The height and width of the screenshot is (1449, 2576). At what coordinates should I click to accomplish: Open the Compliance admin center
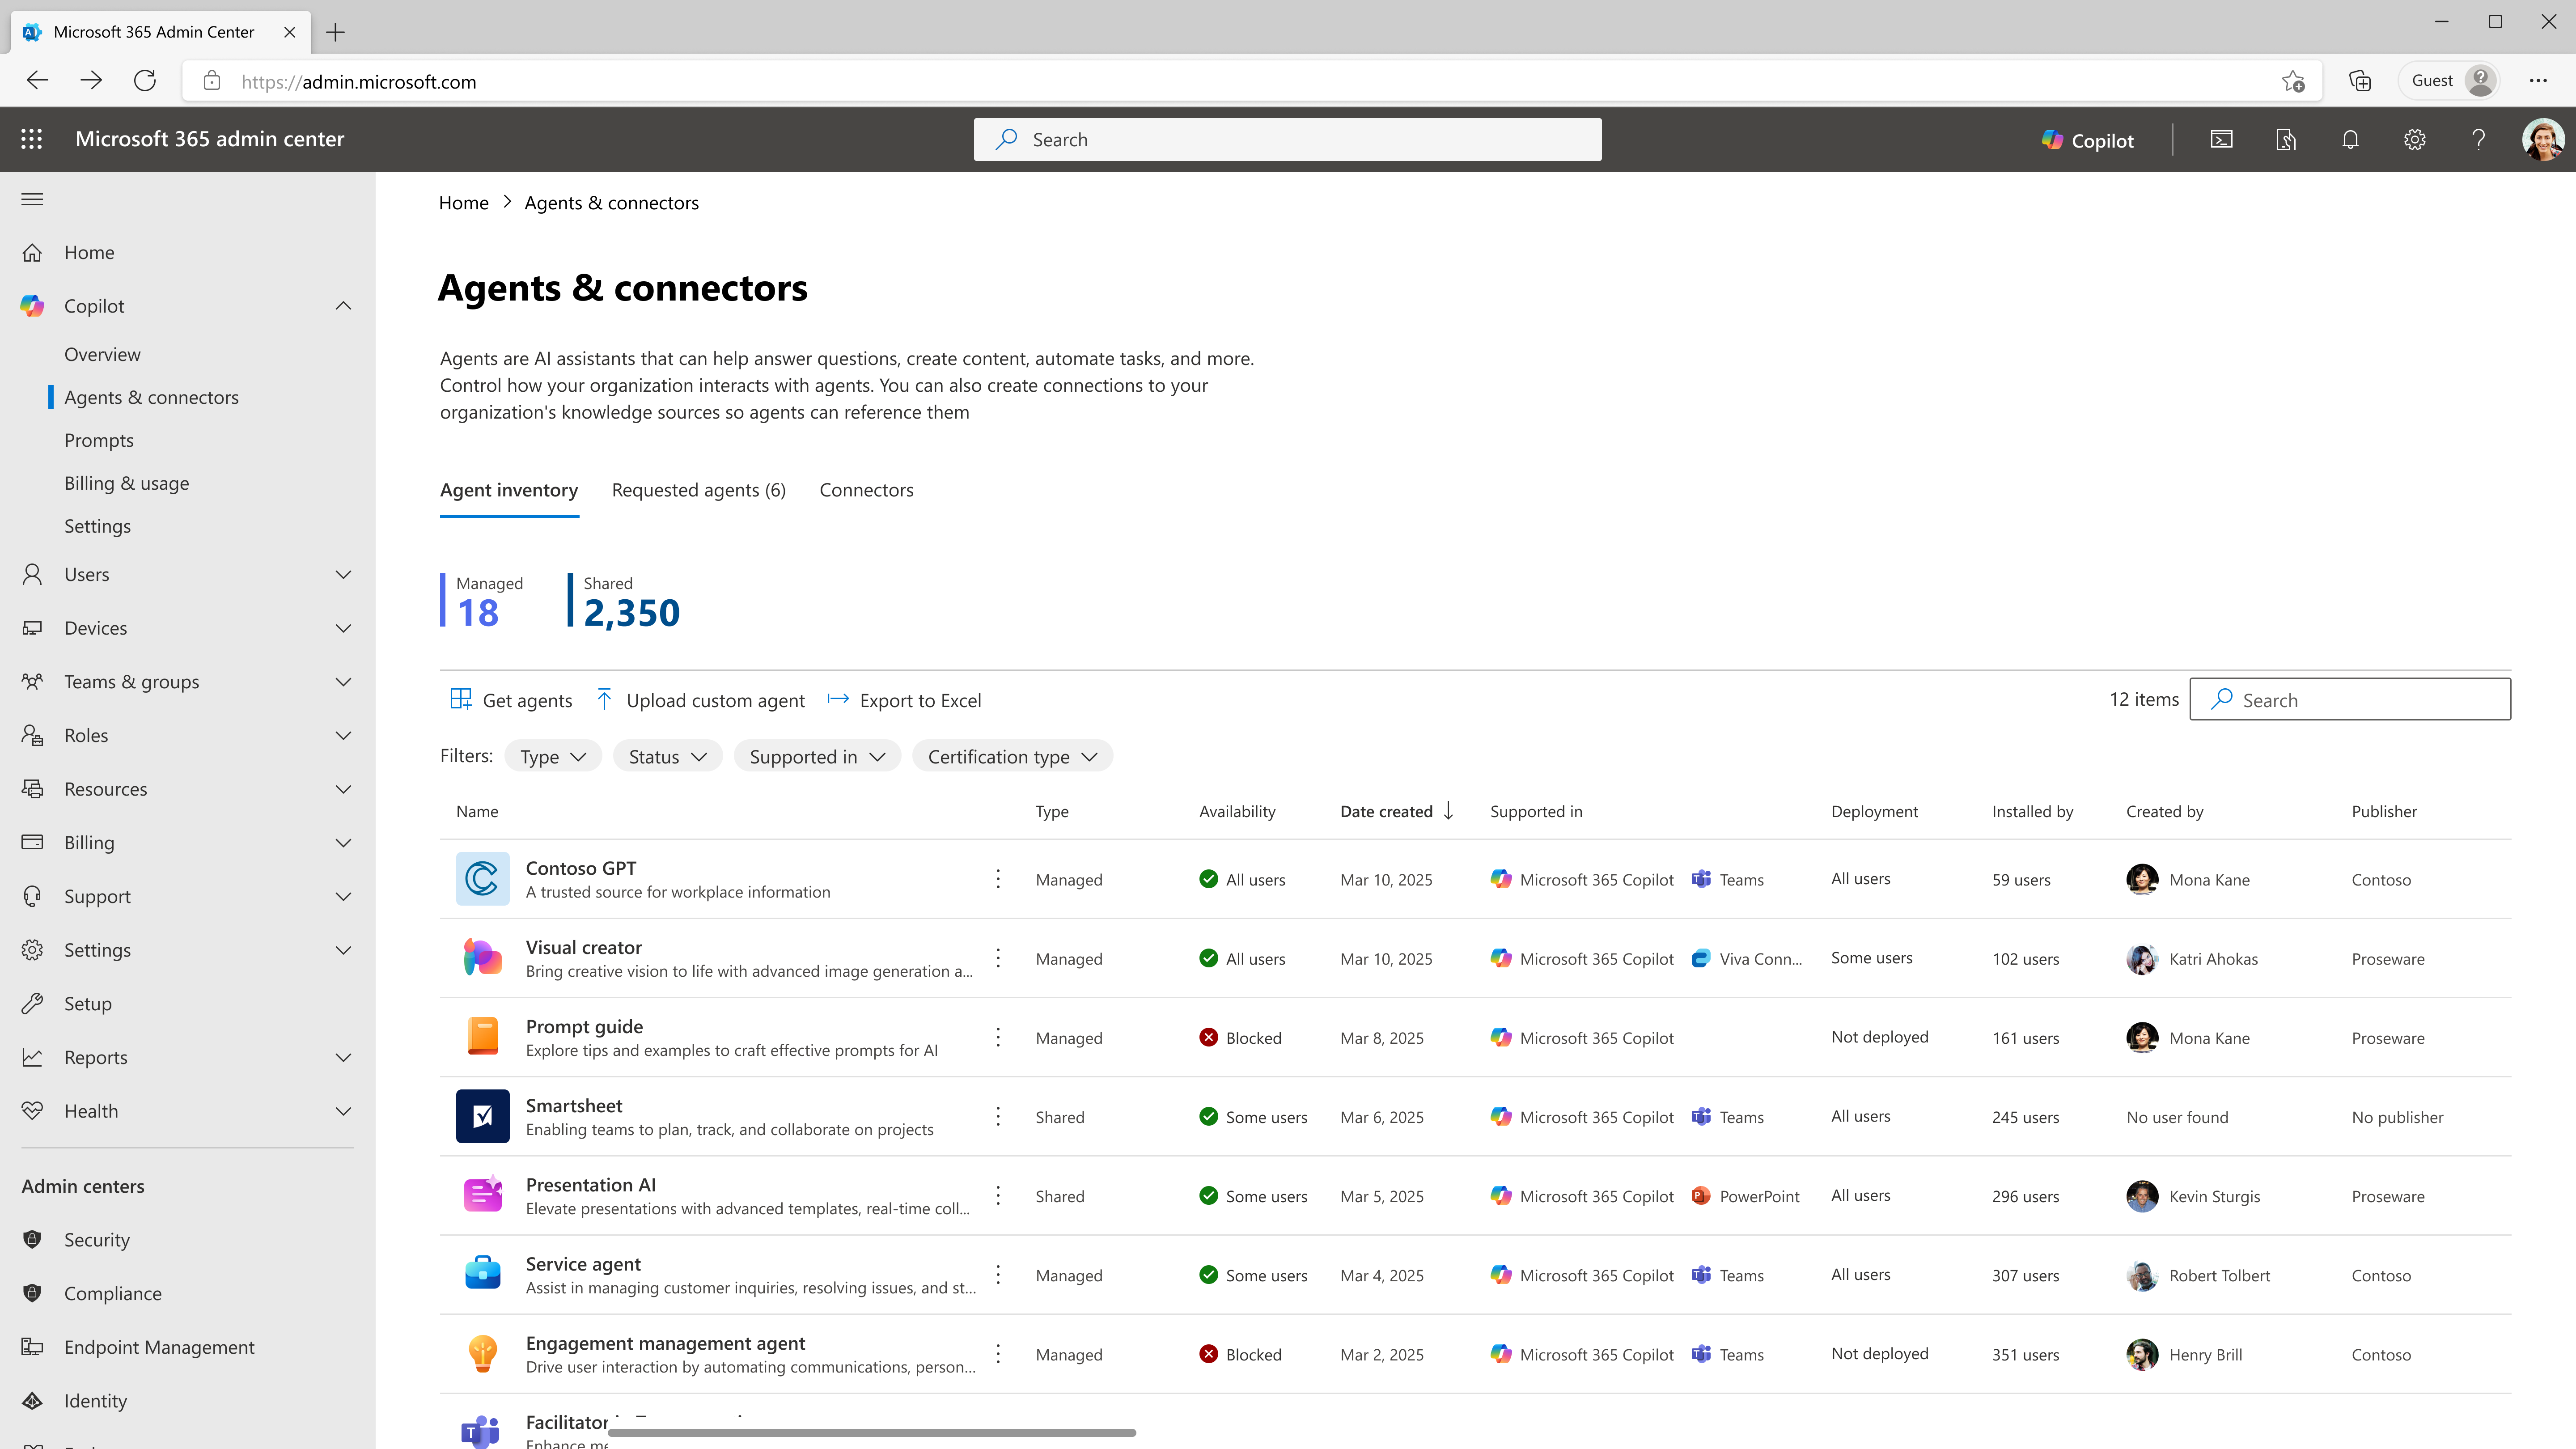113,1294
